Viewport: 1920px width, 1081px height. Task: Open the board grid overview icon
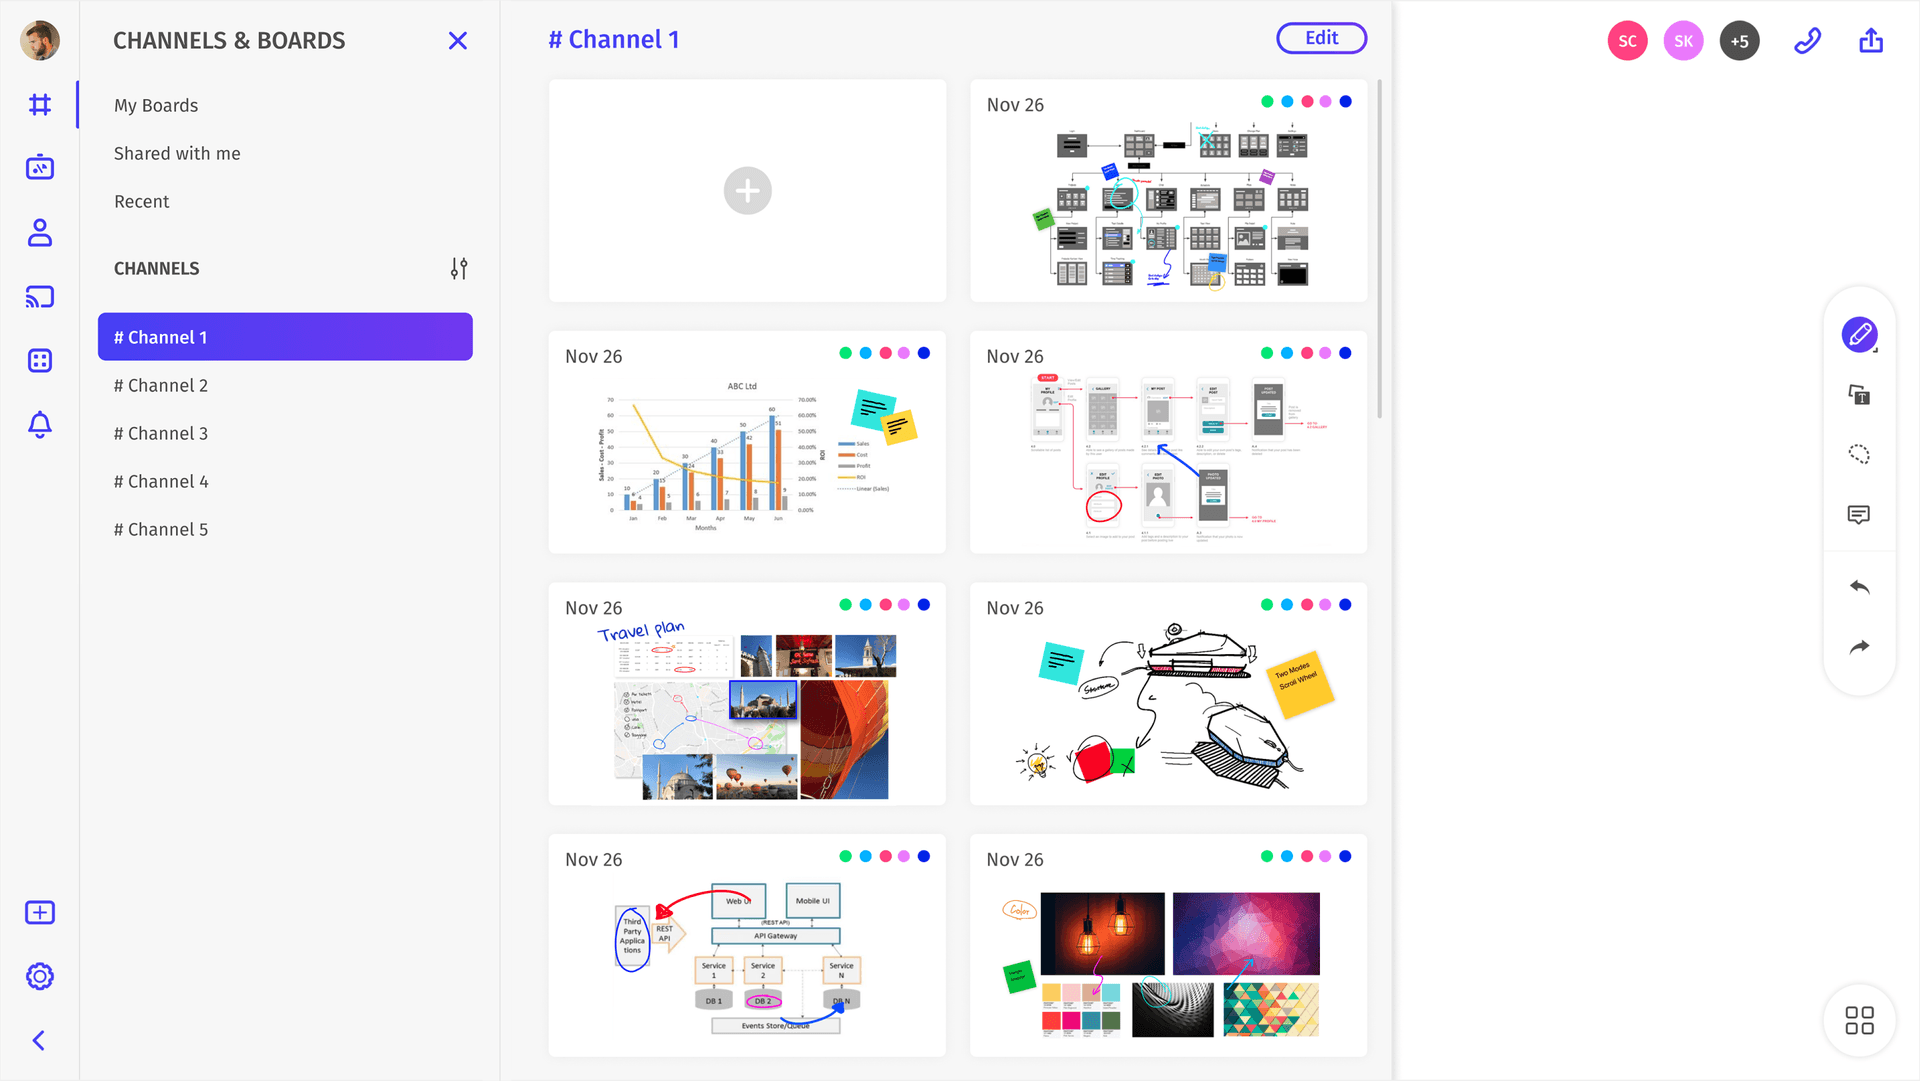(1859, 1020)
